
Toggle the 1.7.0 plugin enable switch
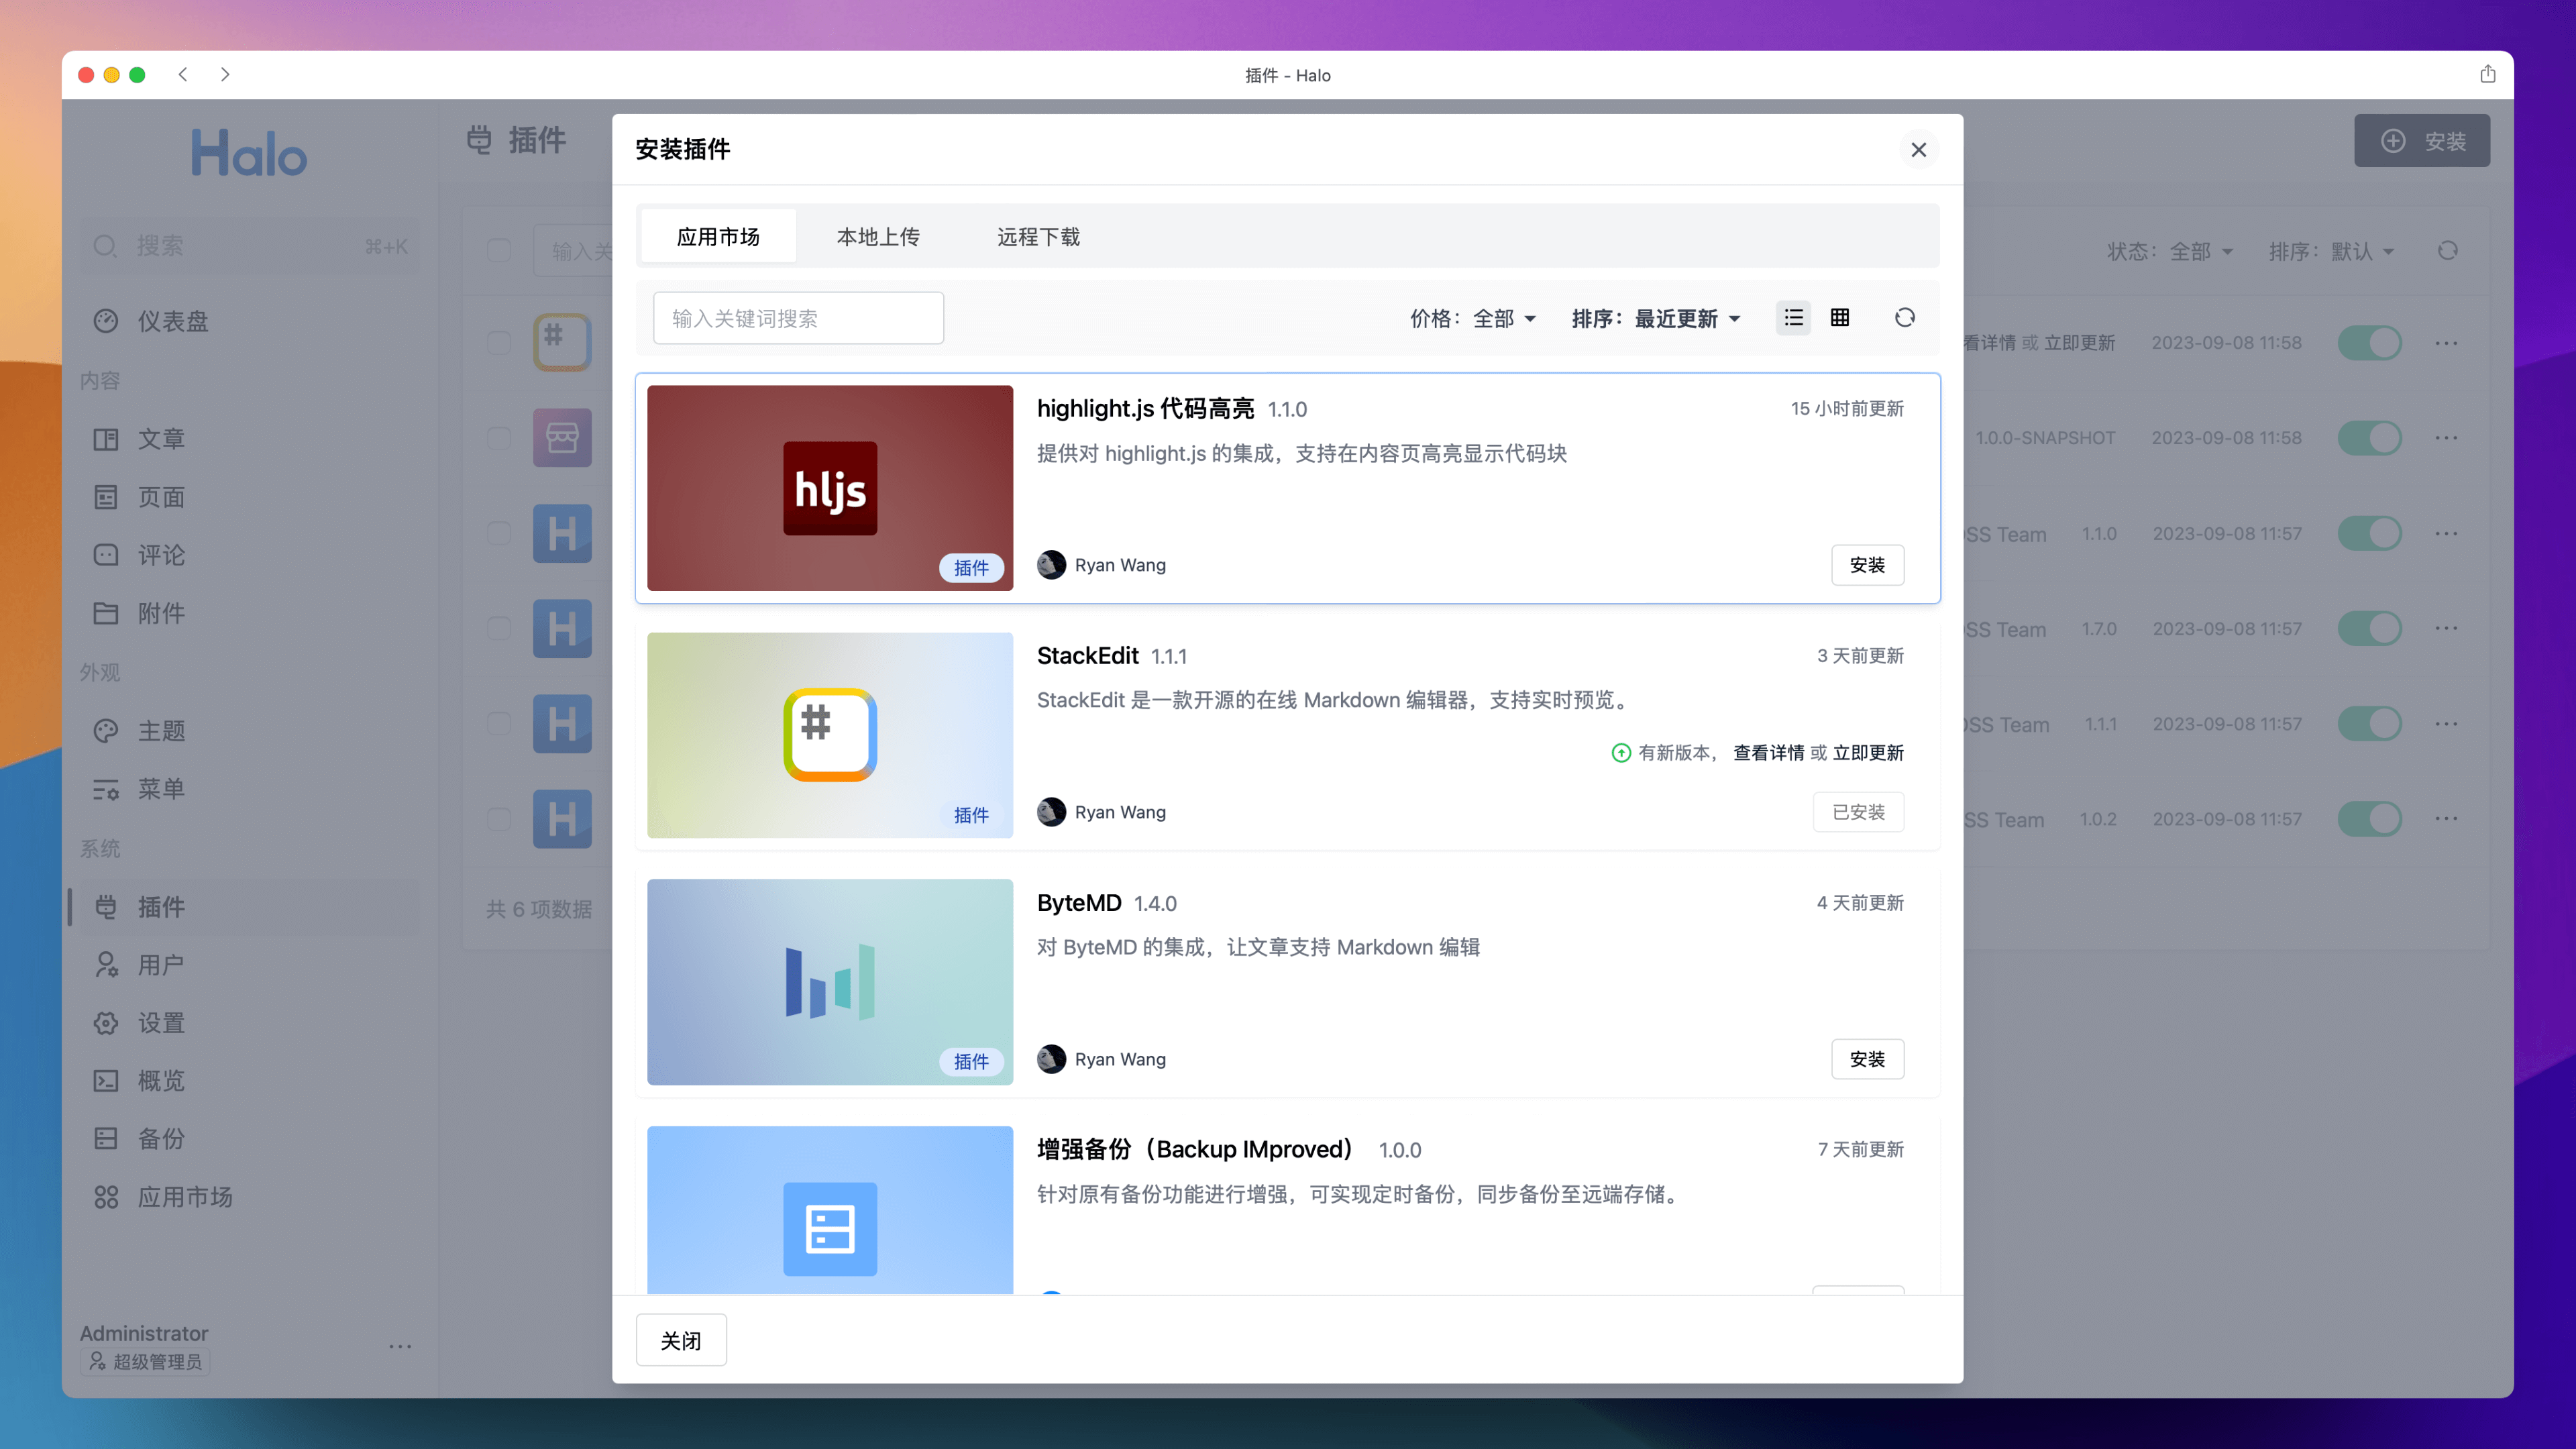[2369, 629]
